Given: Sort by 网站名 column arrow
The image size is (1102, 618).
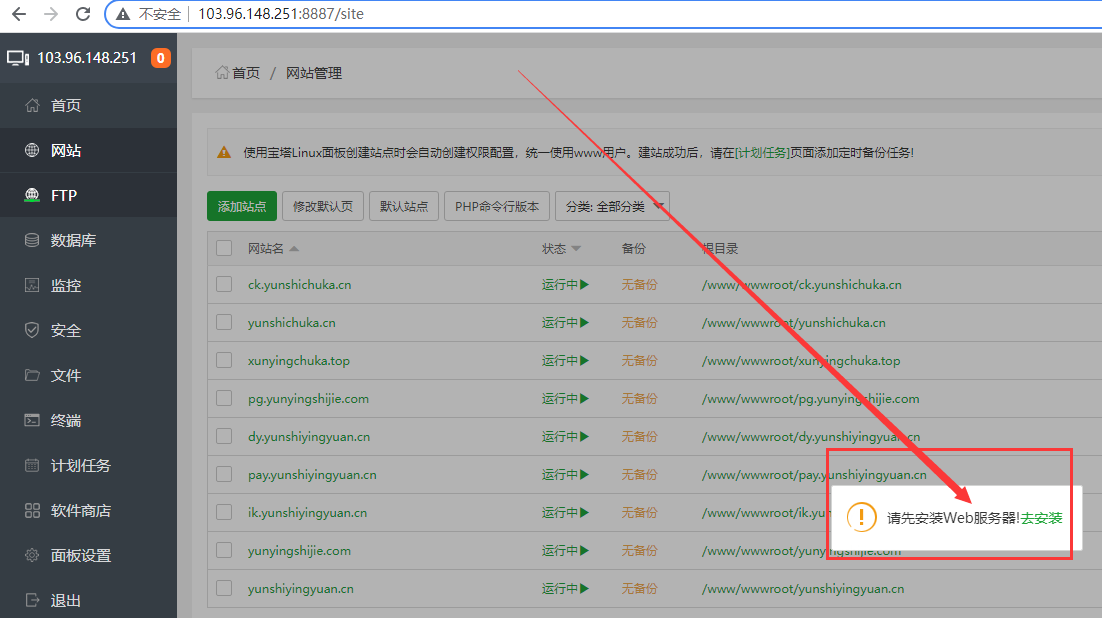Looking at the screenshot, I should [x=294, y=249].
